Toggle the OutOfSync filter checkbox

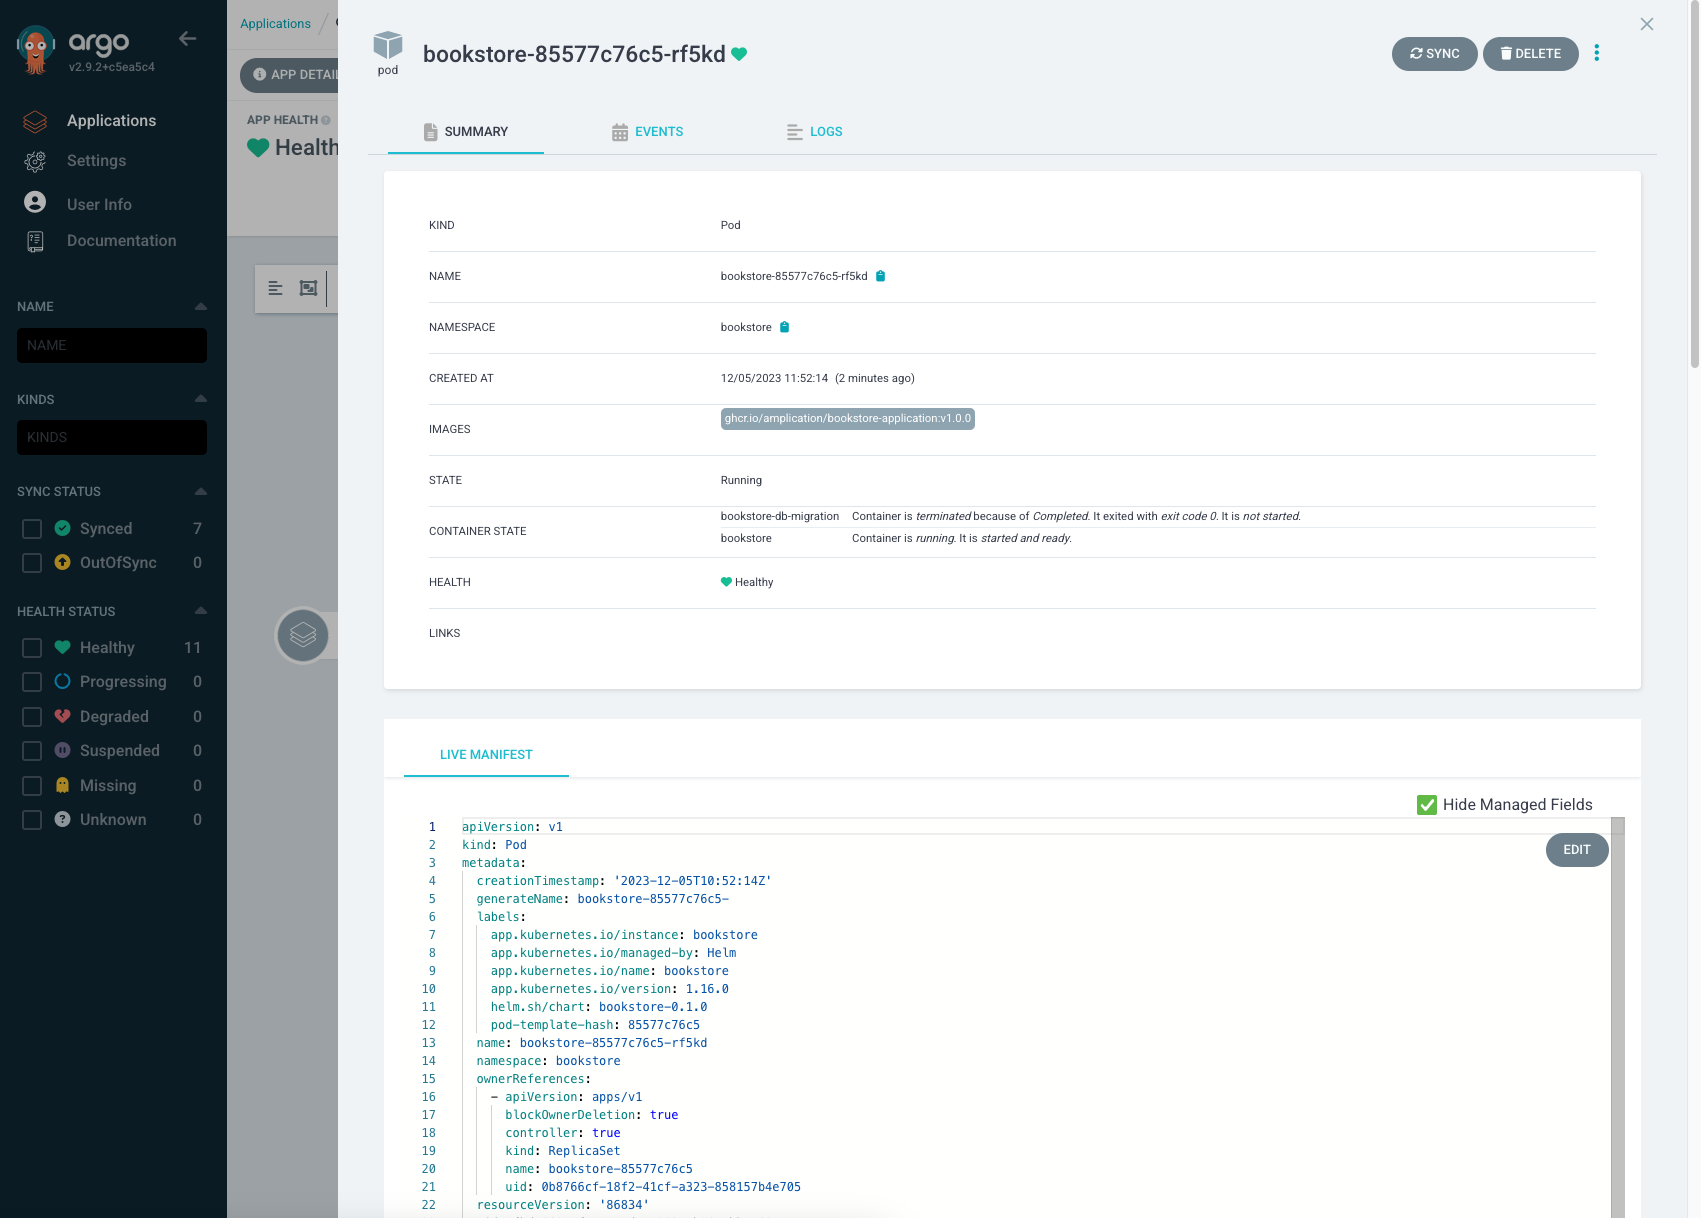[32, 563]
